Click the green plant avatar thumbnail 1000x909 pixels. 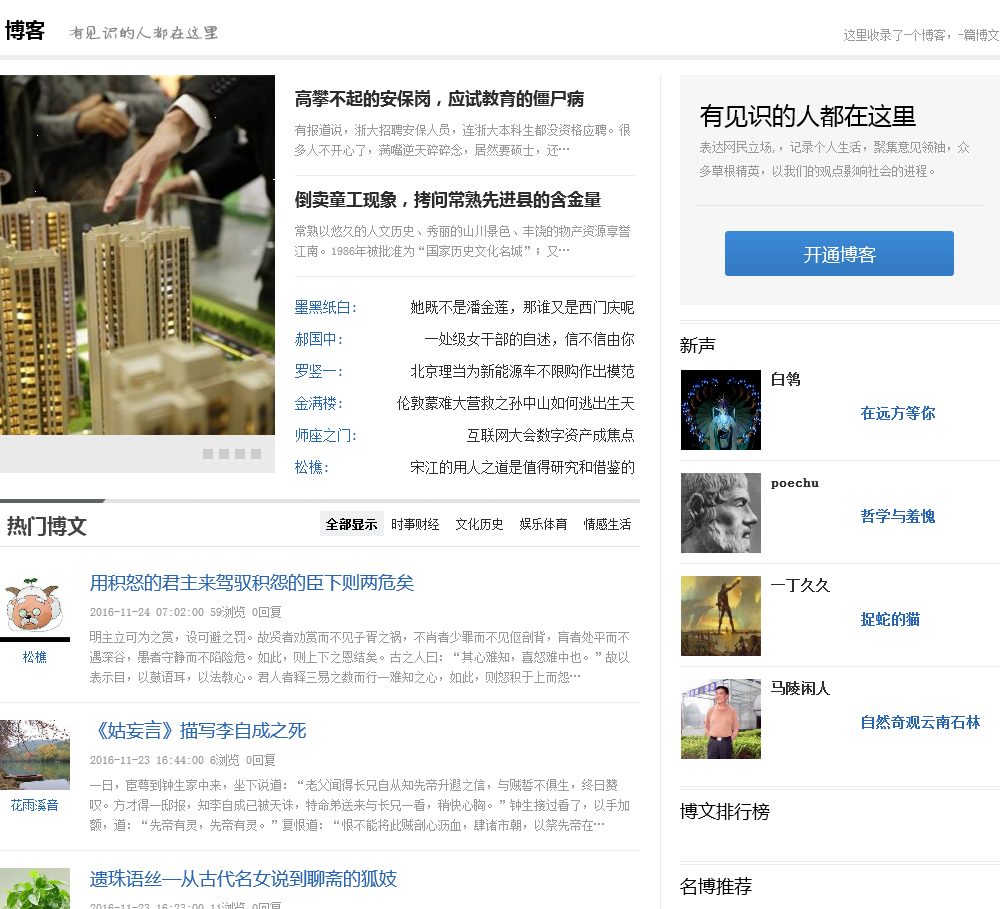click(x=34, y=888)
